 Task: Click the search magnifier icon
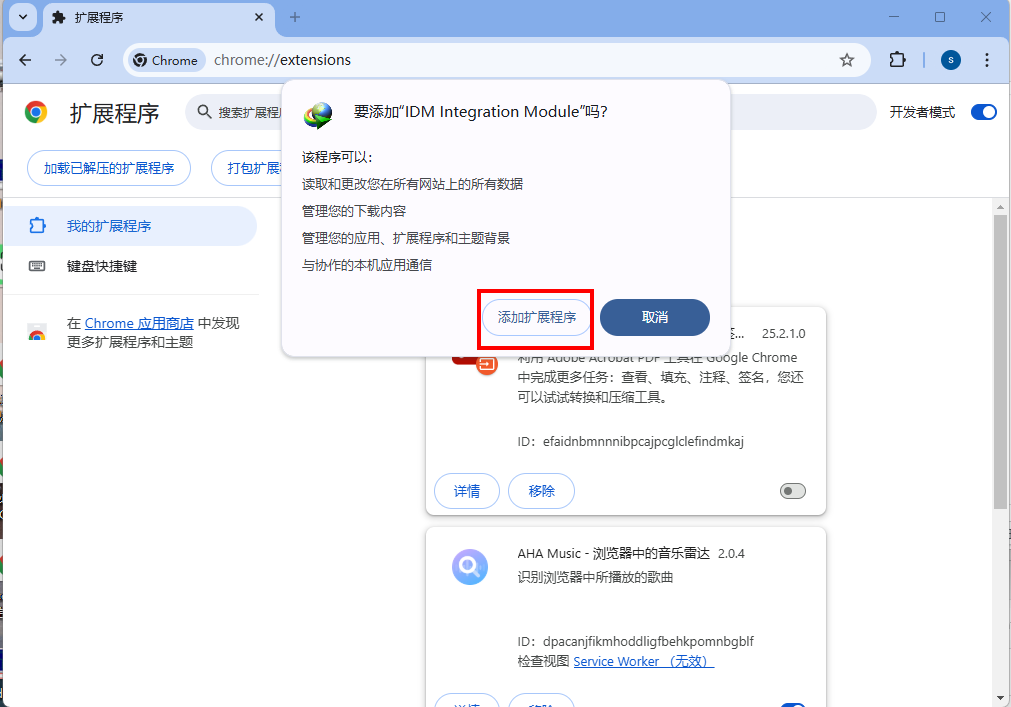coord(204,111)
